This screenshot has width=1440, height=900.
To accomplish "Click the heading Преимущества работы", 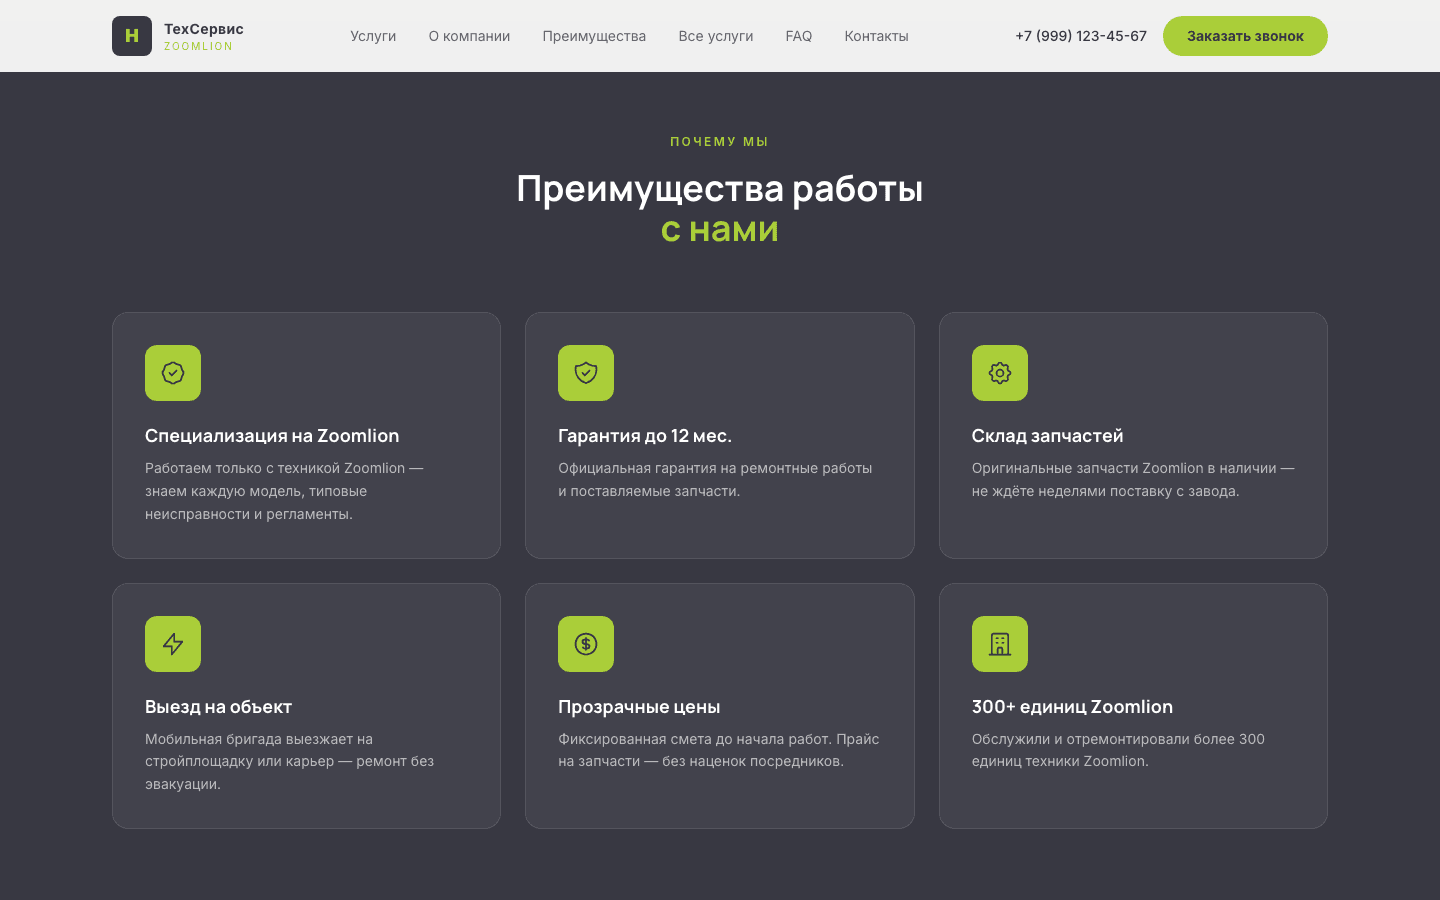I will [720, 188].
